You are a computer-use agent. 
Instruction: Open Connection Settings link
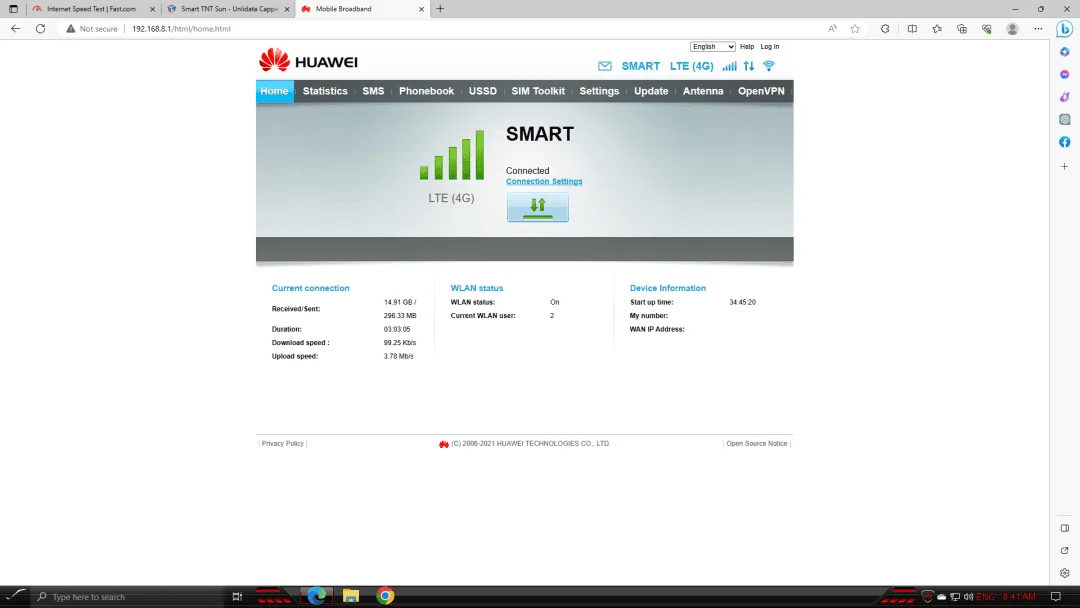[x=544, y=182]
